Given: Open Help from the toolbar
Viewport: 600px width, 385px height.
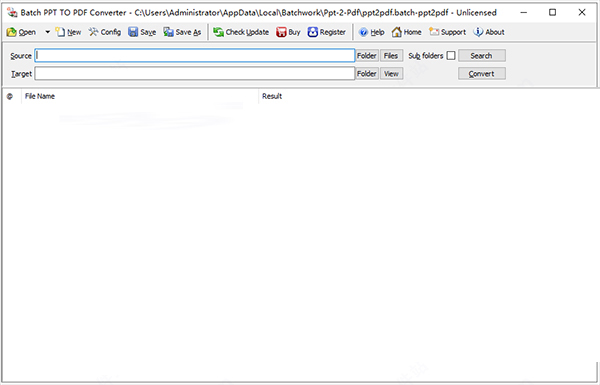Looking at the screenshot, I should pos(372,32).
